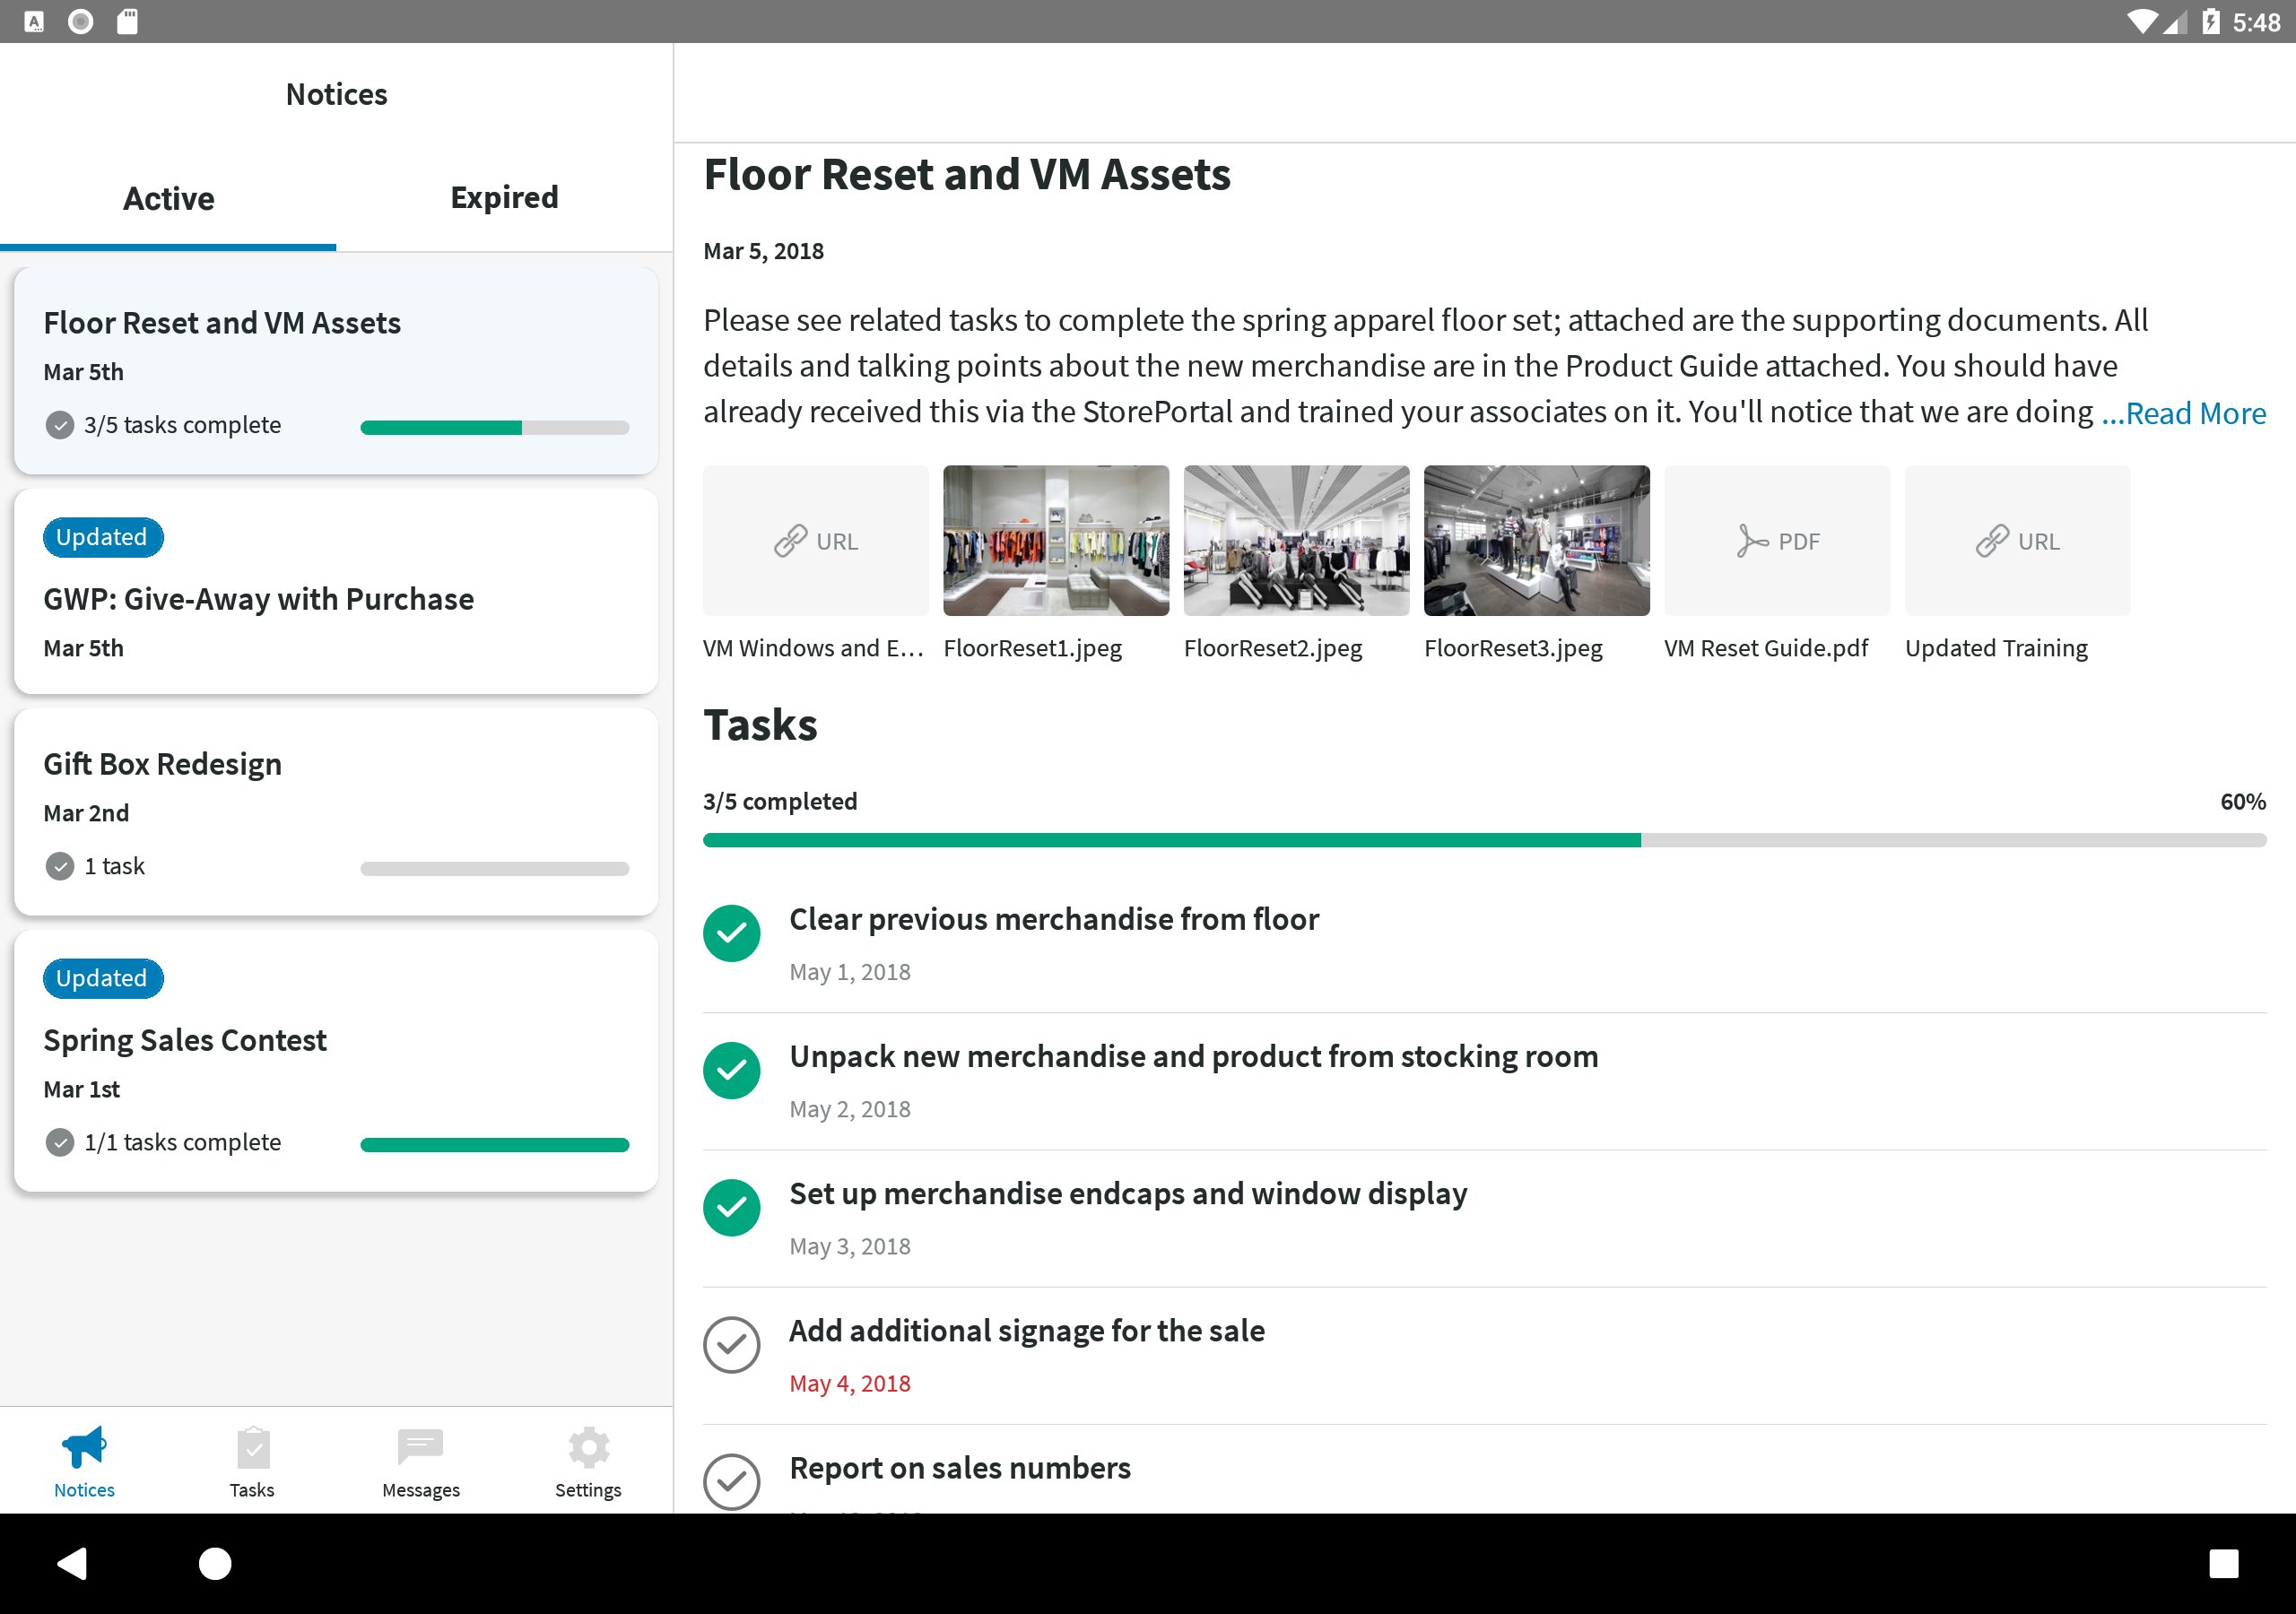Click the 3/5 completed tasks progress bar
The width and height of the screenshot is (2296, 1614).
(x=1484, y=840)
